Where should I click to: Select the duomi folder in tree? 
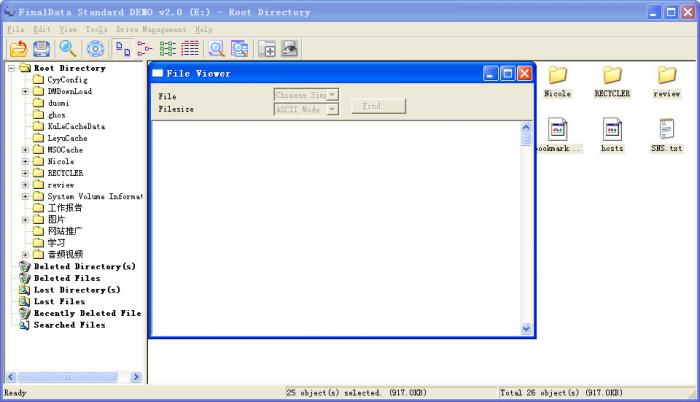[x=58, y=103]
